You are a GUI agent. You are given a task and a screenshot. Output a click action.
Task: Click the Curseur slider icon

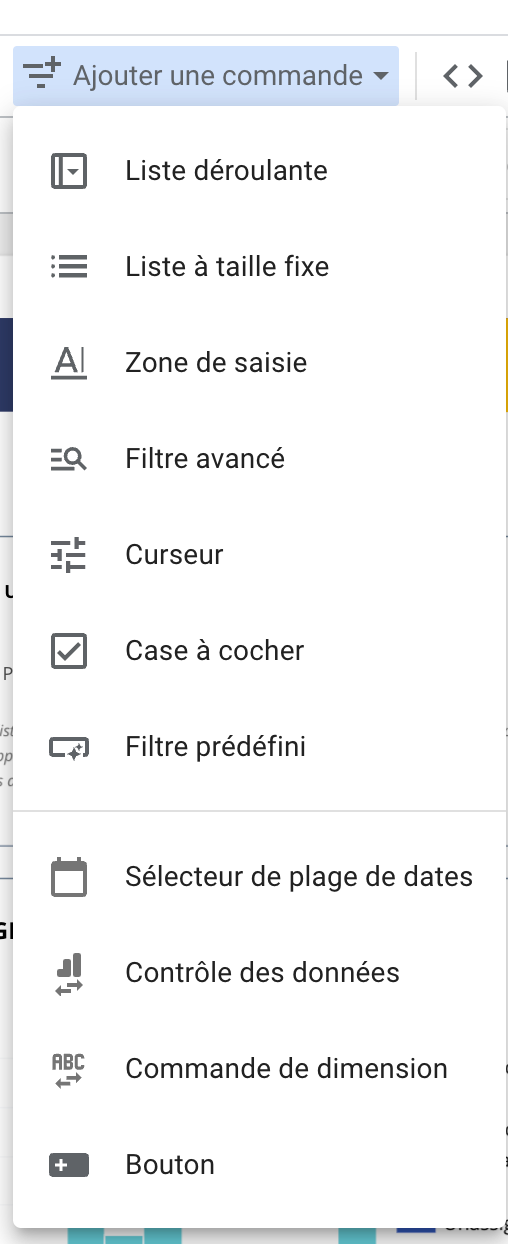pyautogui.click(x=69, y=555)
